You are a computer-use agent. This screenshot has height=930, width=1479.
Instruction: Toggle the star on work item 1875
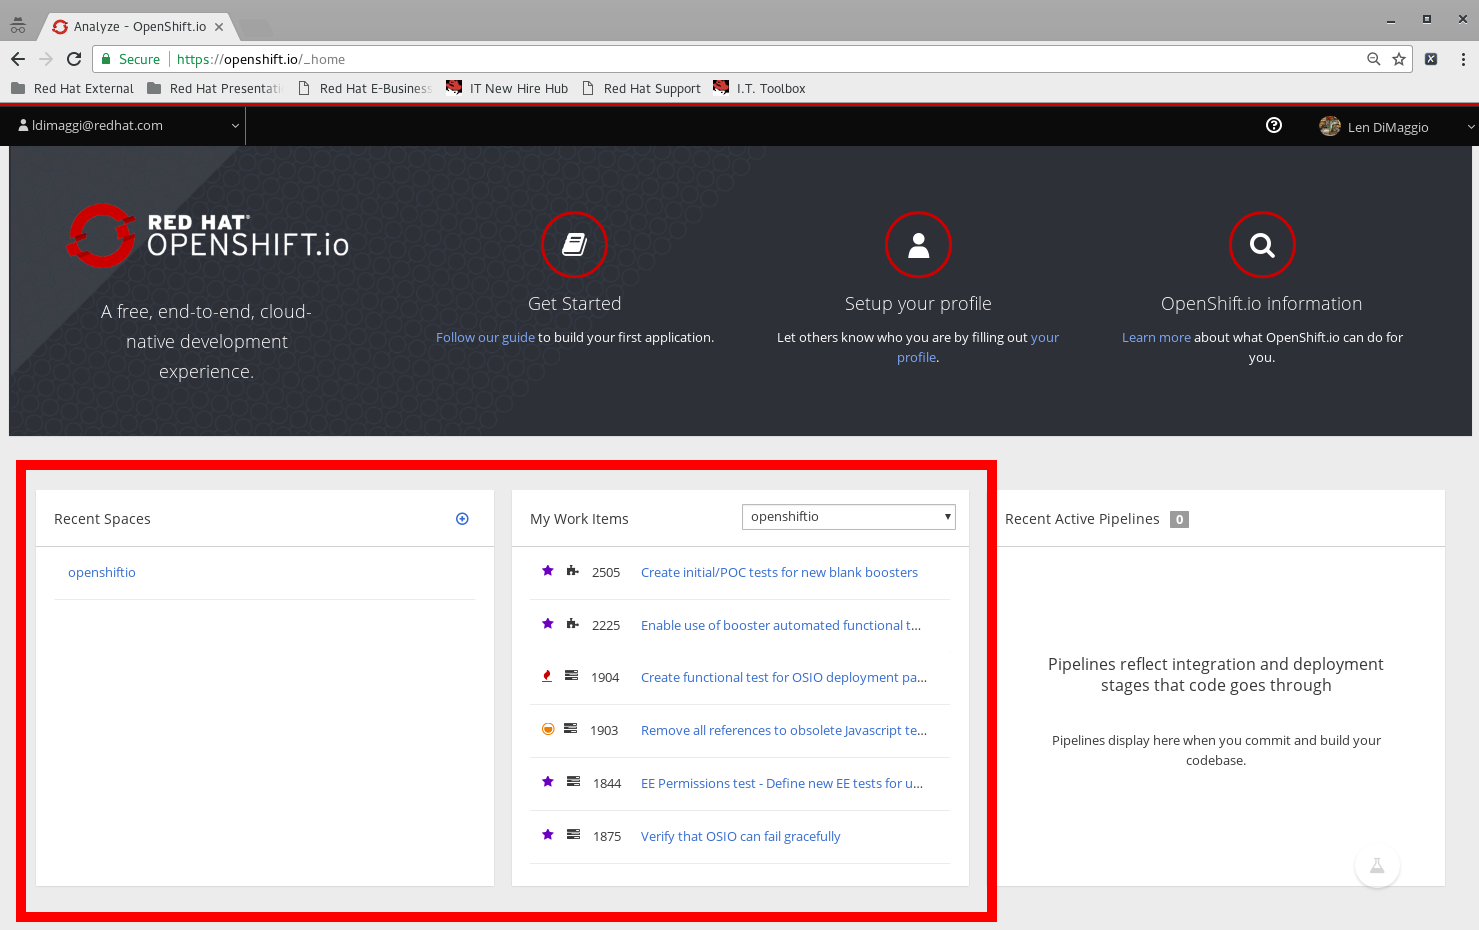(547, 834)
